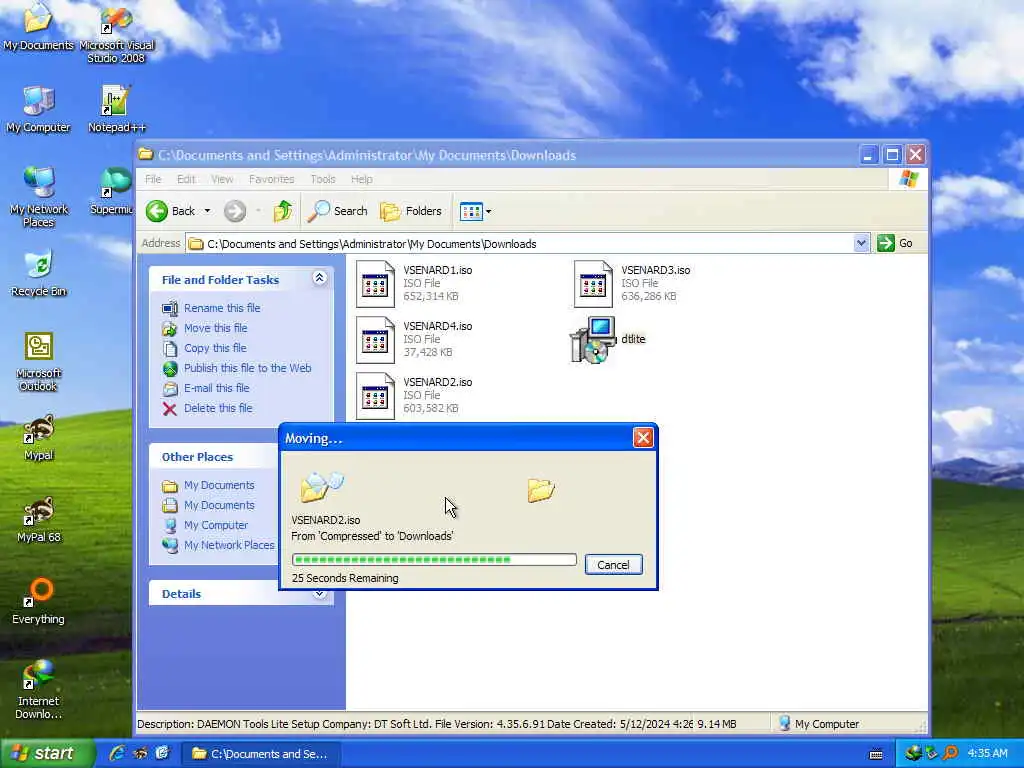
Task: Open the View menu
Action: point(222,179)
